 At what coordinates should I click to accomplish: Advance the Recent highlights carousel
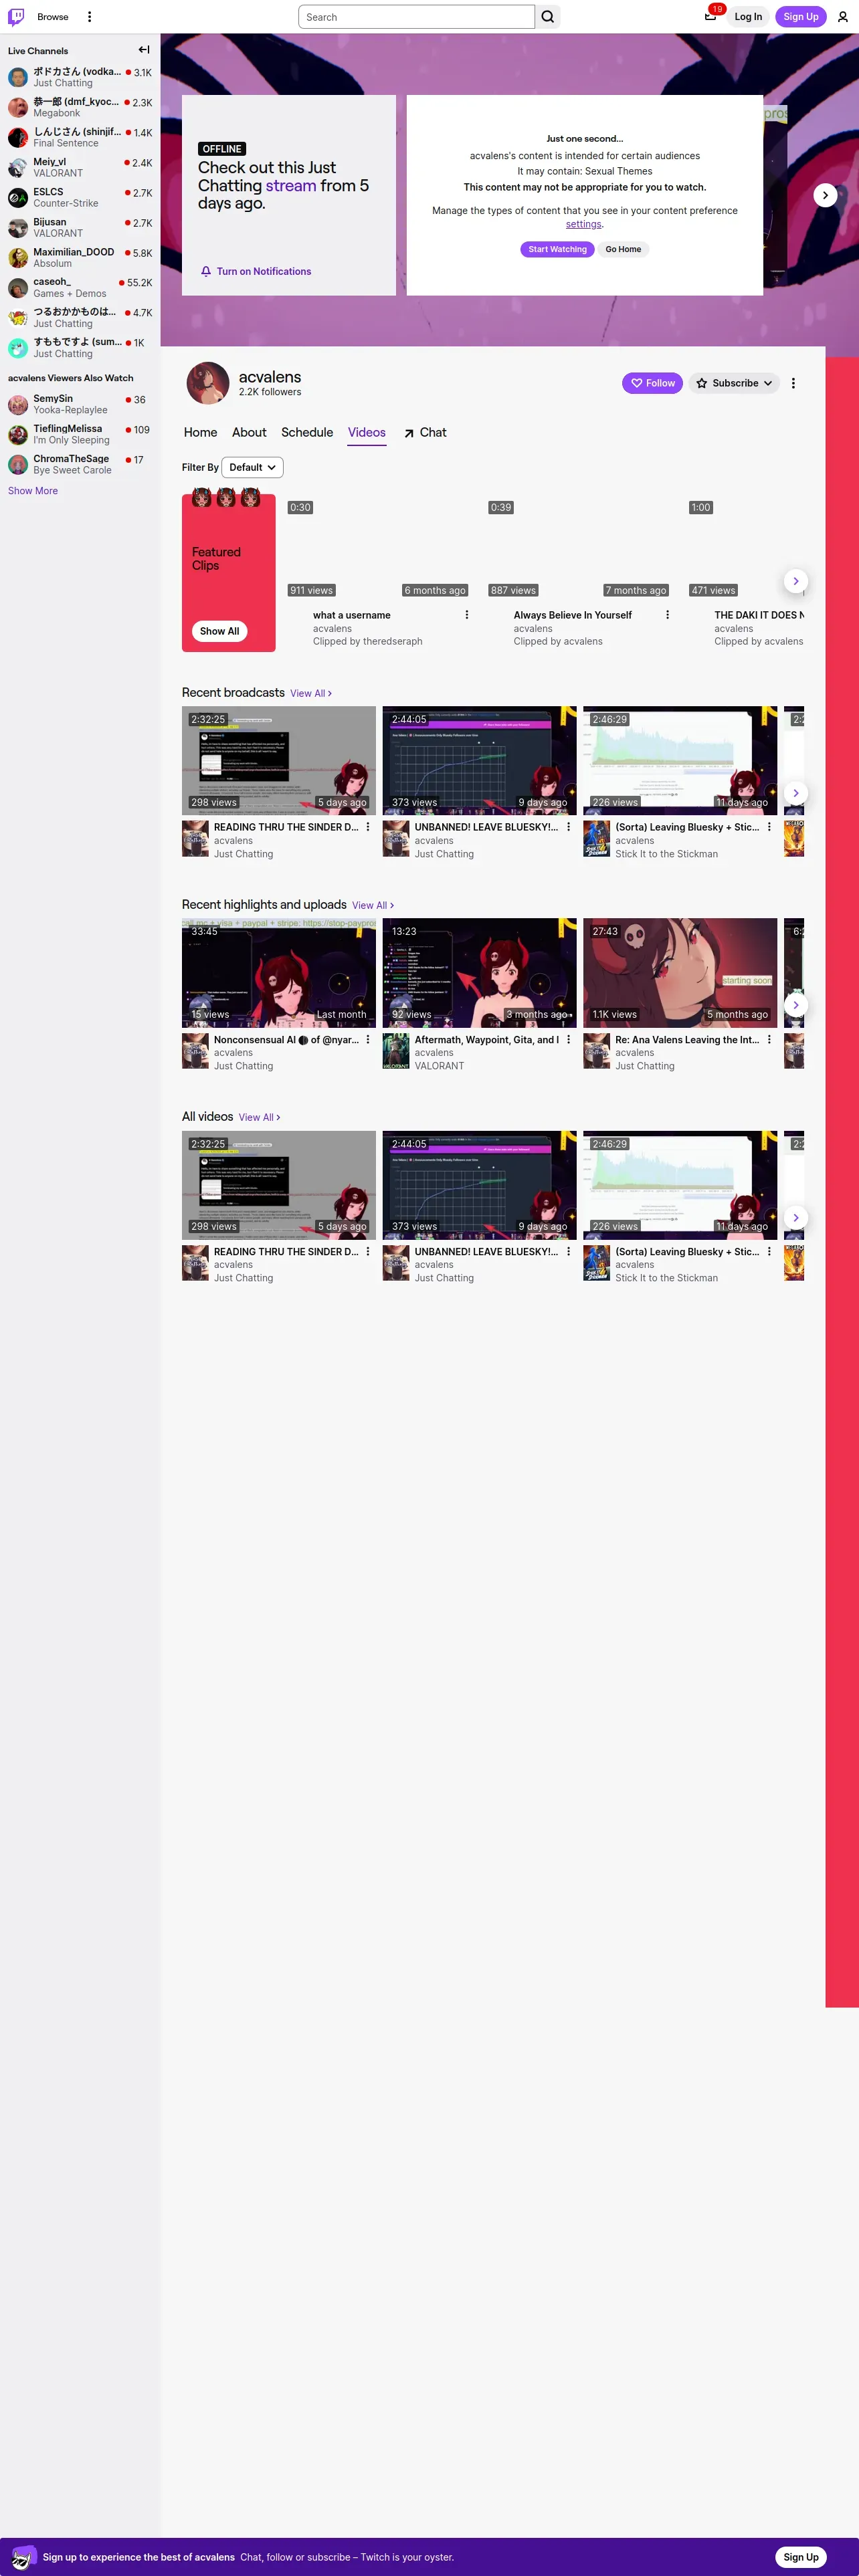pos(795,1005)
